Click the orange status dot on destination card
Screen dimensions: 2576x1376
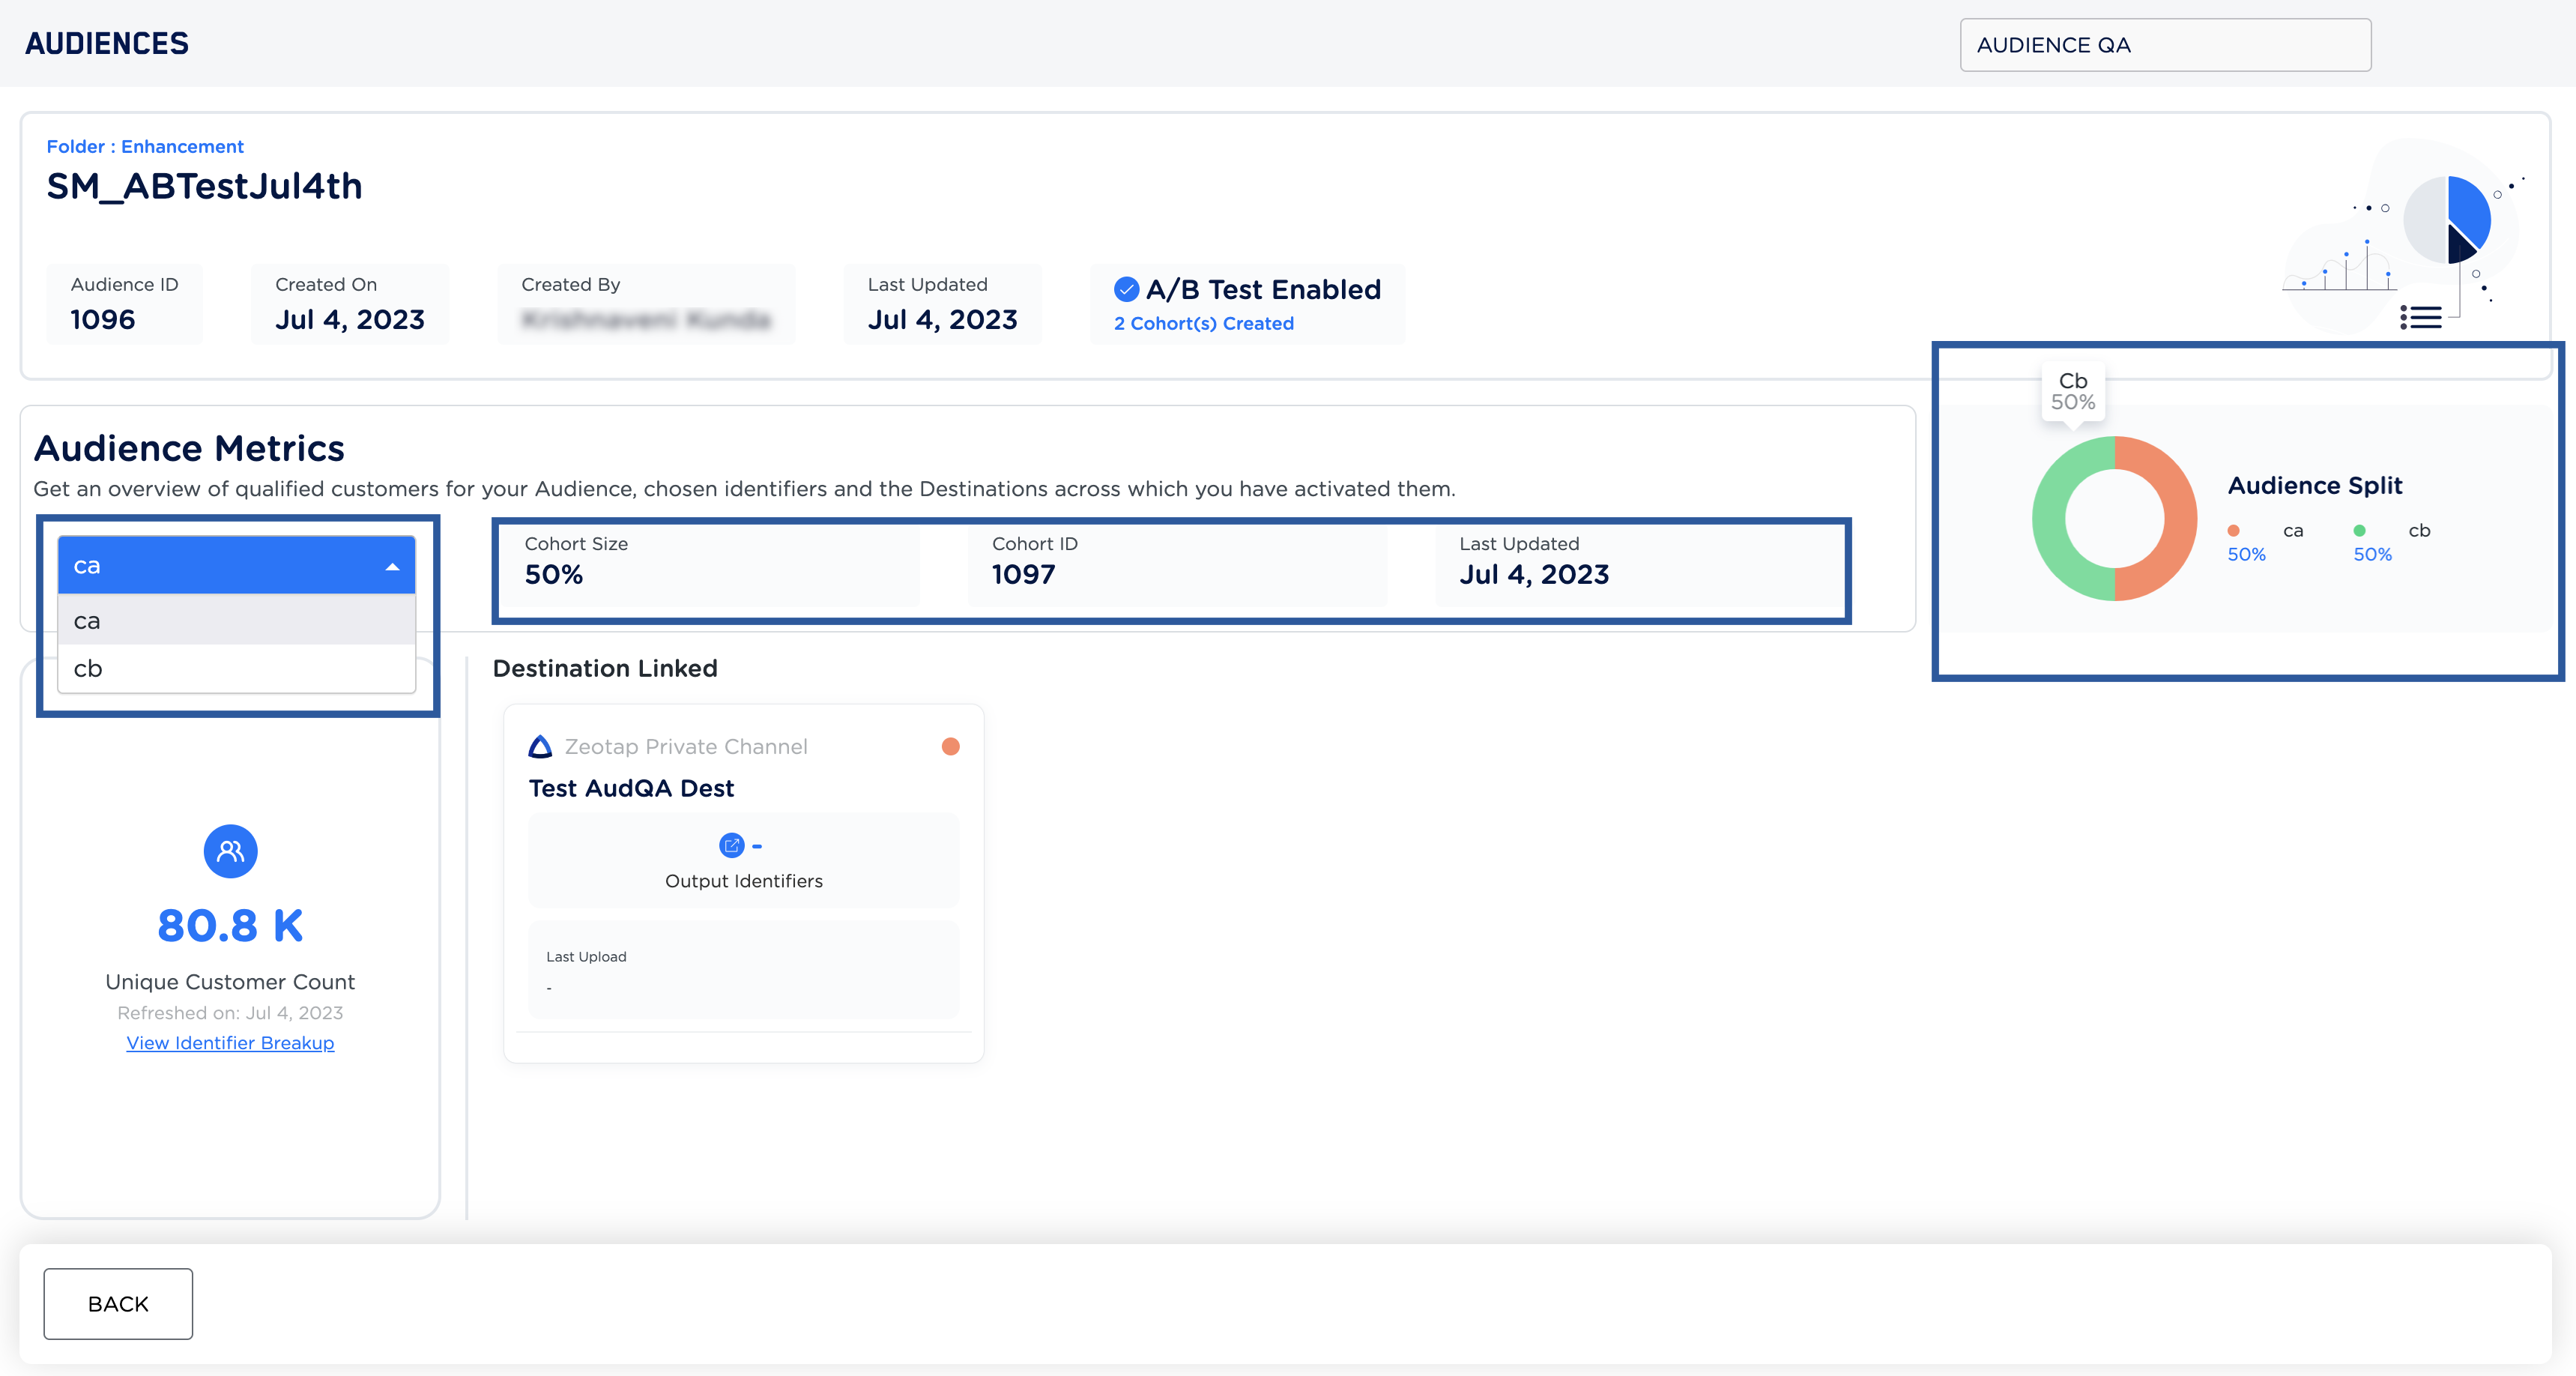(950, 747)
